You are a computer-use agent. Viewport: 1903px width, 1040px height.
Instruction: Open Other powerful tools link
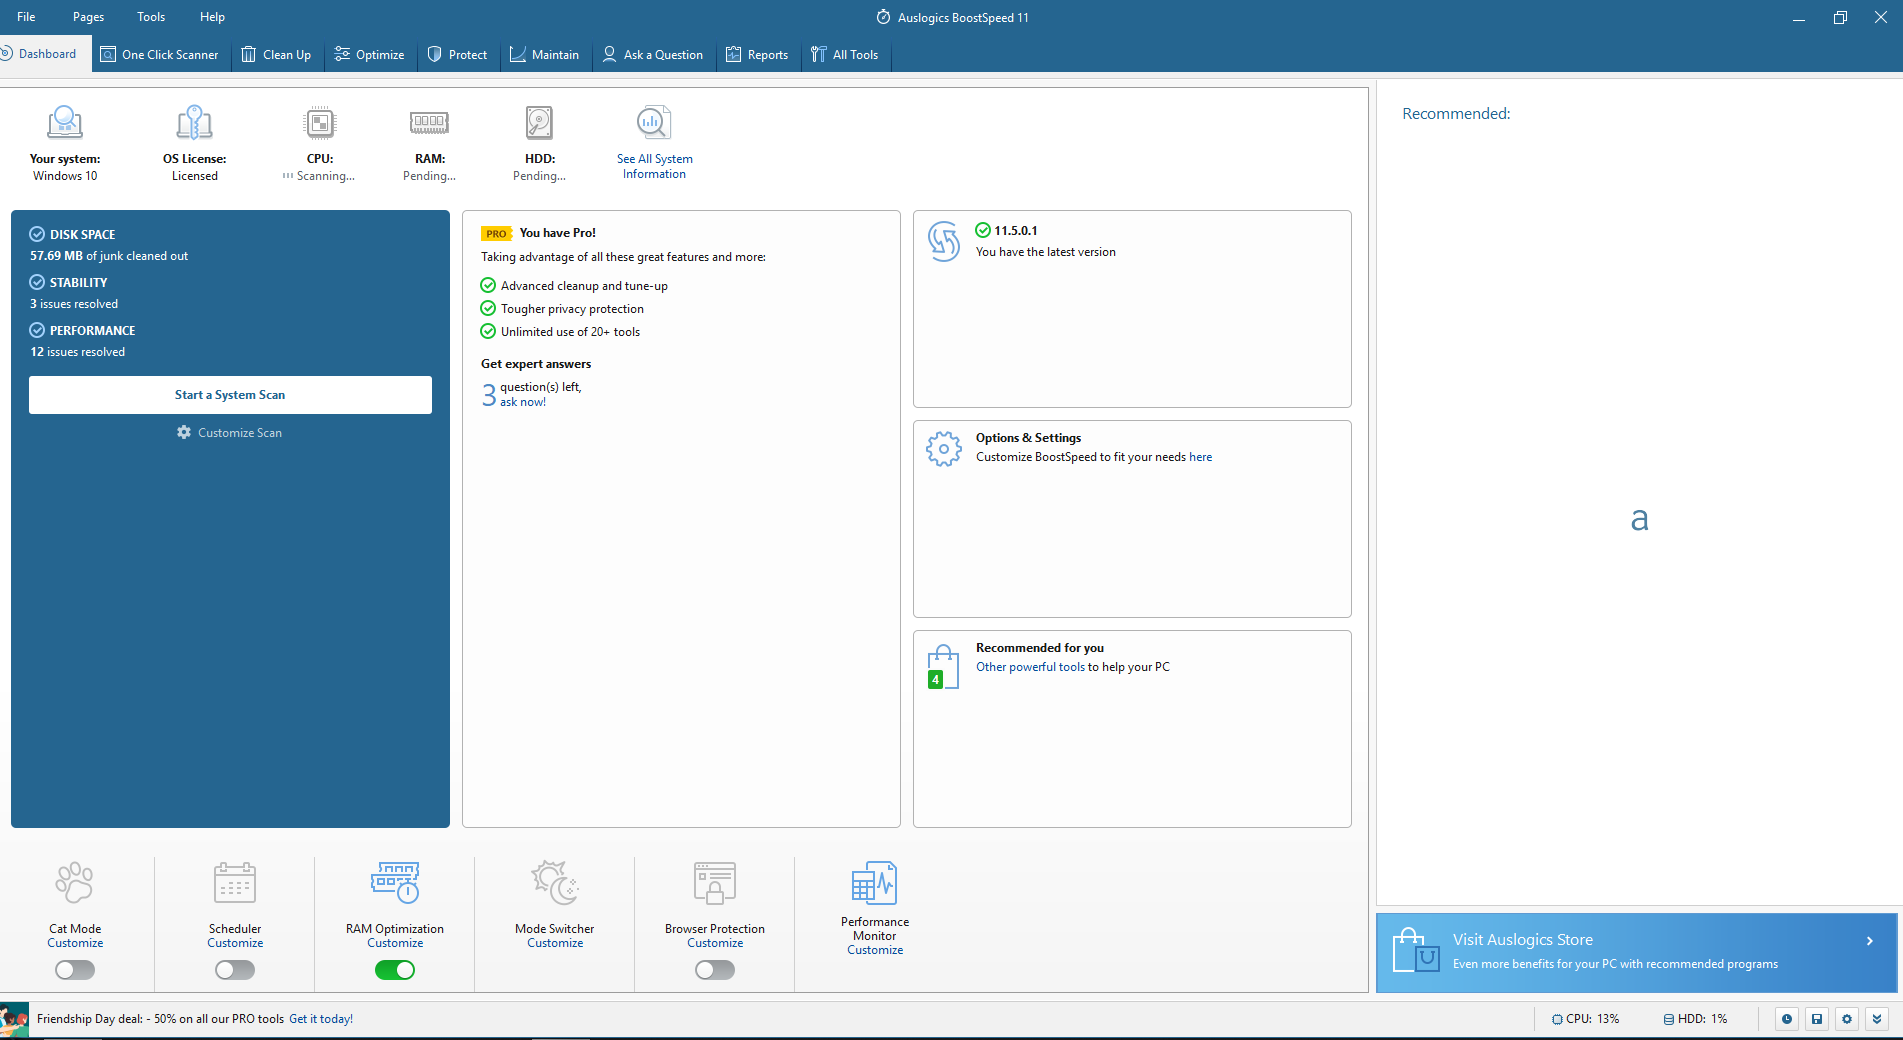1030,667
